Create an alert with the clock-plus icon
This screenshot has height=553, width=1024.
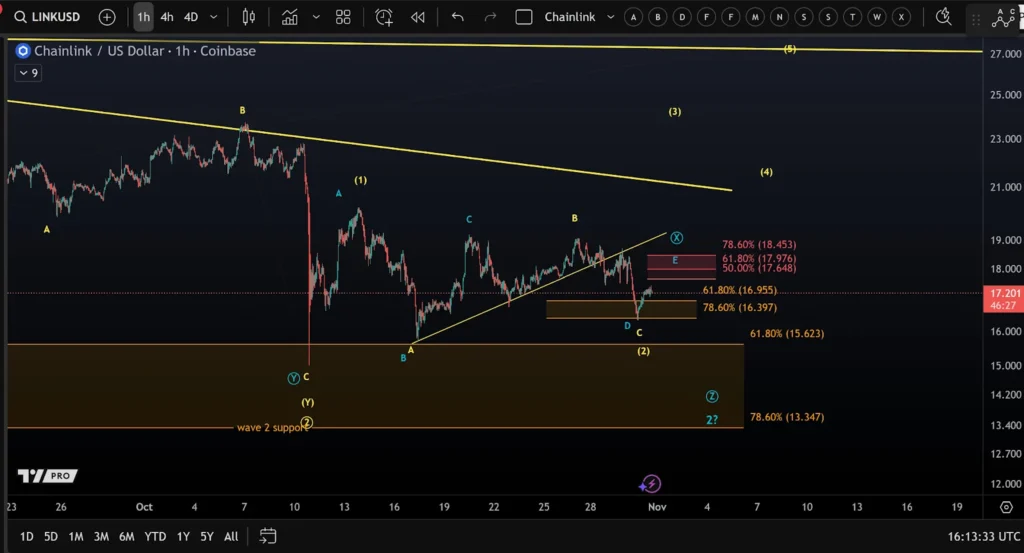(384, 17)
